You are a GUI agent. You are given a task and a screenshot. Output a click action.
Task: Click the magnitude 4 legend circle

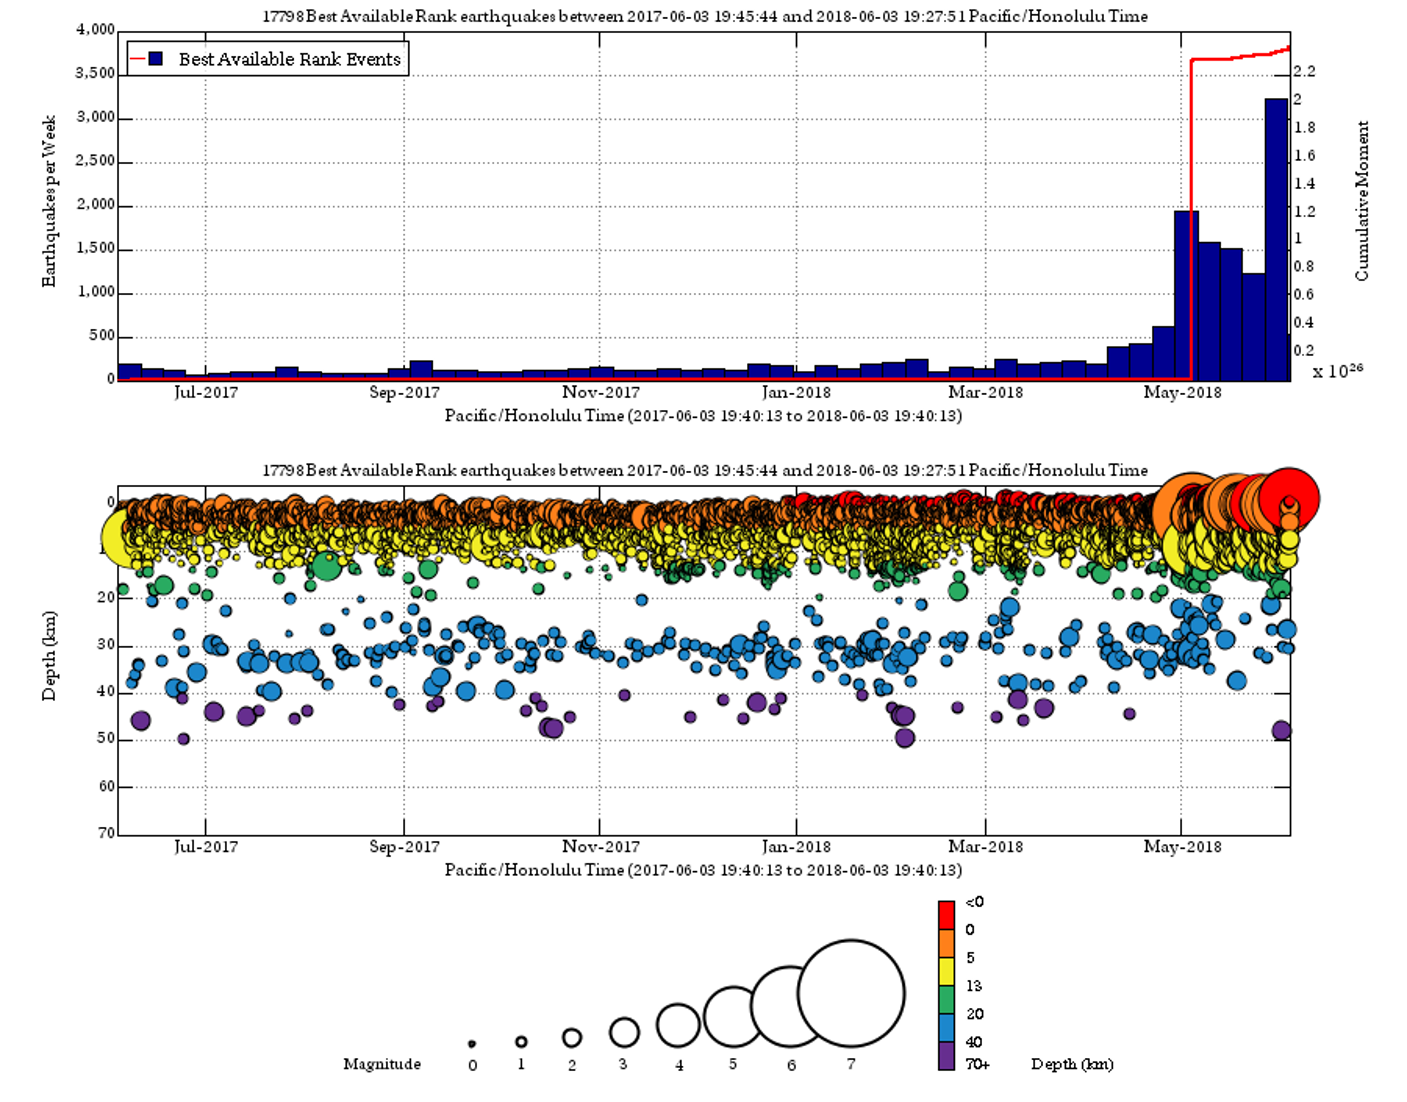678,1025
